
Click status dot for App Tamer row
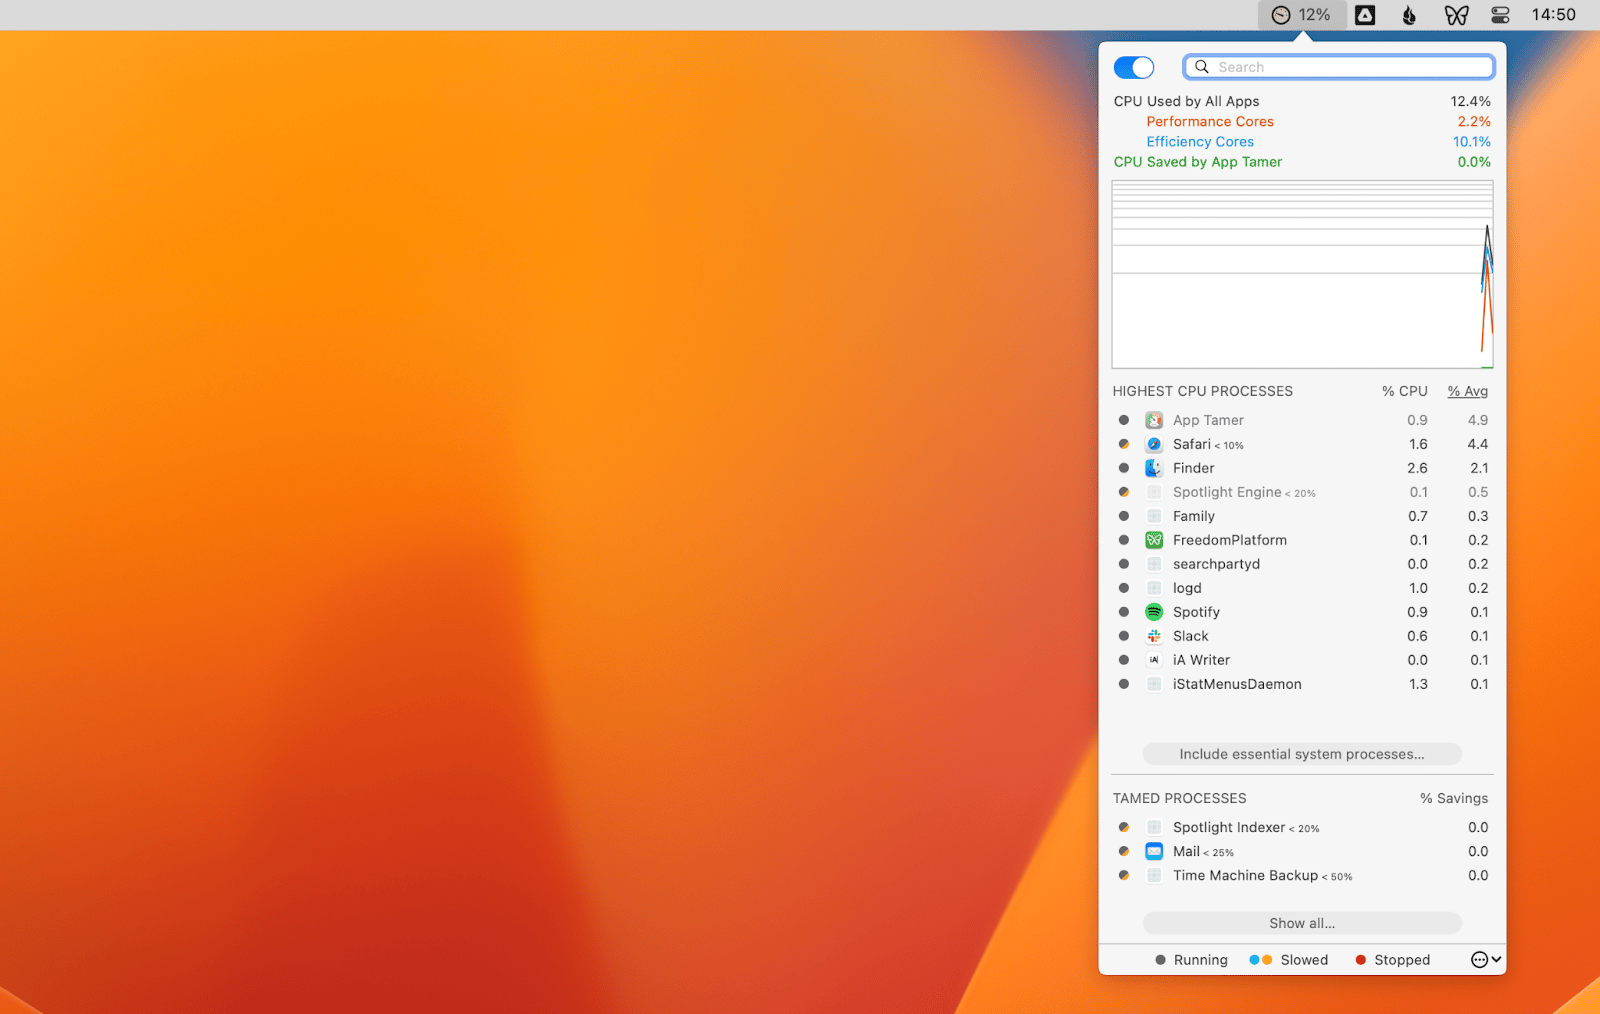point(1124,420)
